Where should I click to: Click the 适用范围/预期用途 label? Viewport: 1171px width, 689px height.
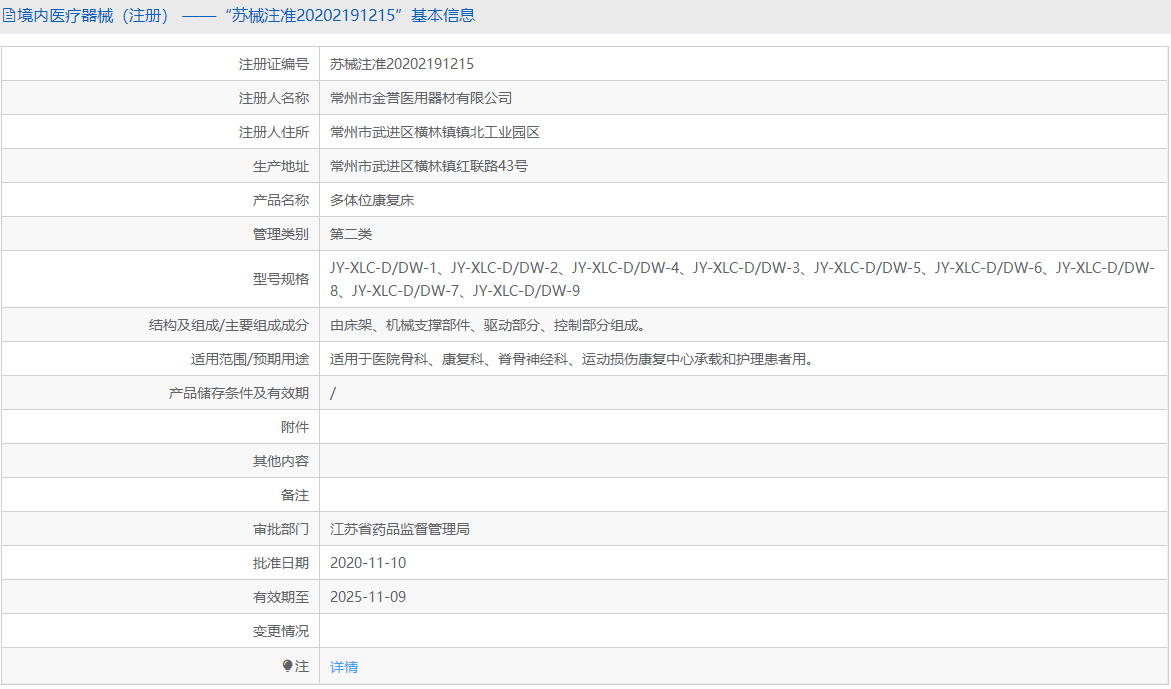249,359
